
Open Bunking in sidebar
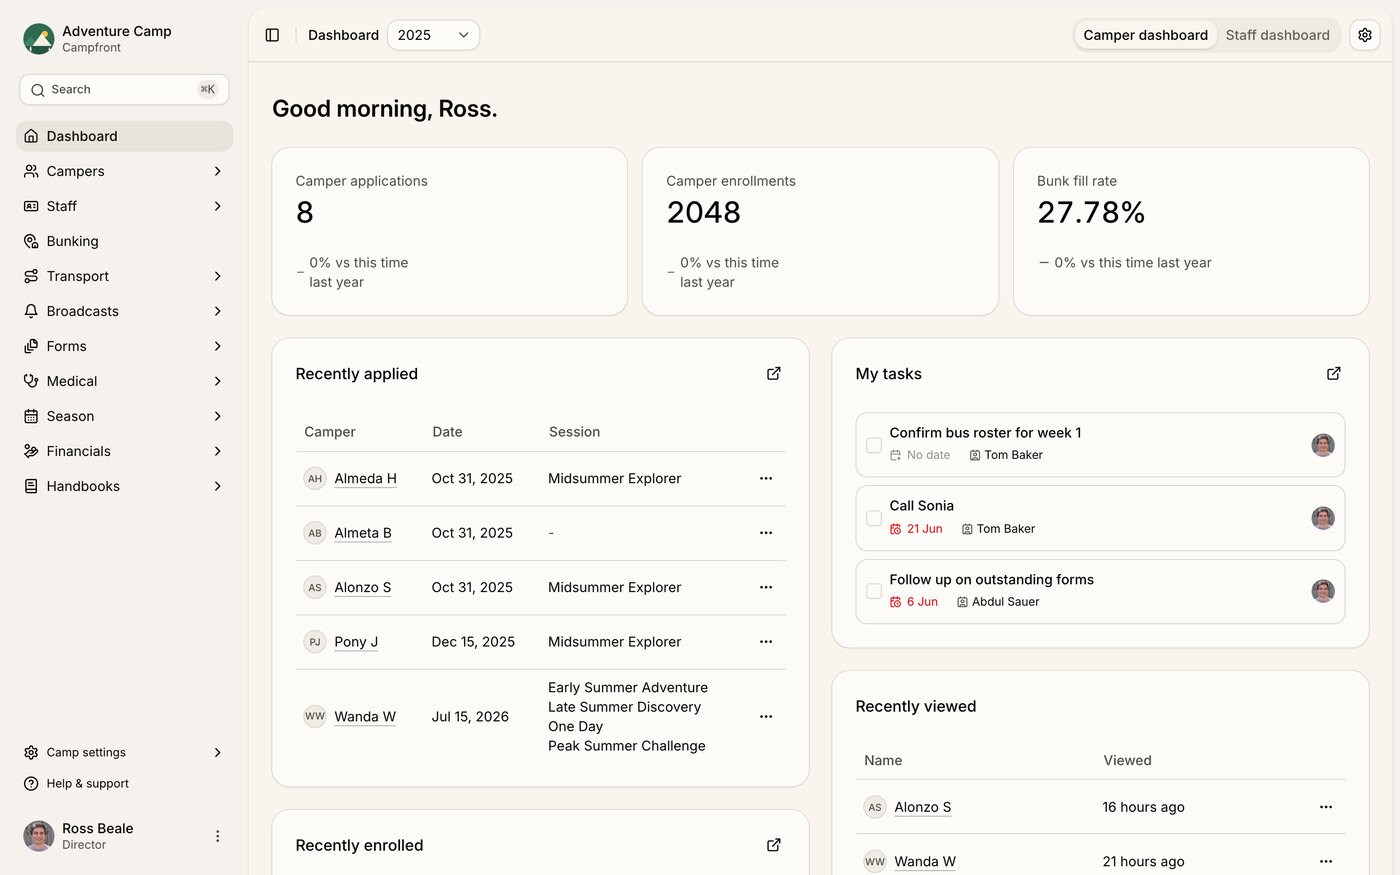(x=124, y=241)
